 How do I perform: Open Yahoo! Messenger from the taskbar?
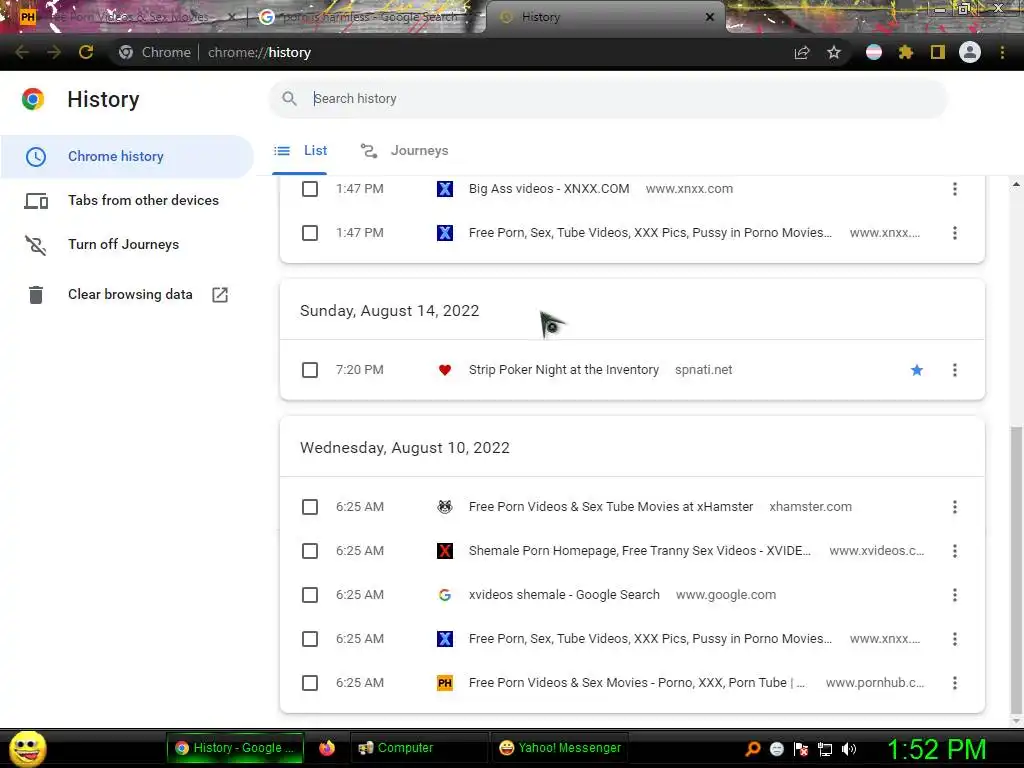pyautogui.click(x=560, y=748)
